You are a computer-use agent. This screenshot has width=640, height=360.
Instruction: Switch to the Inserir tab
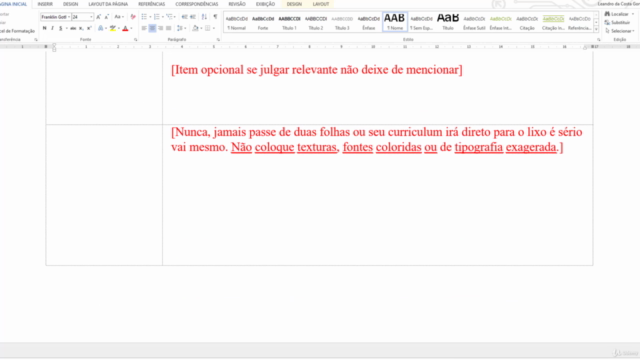pos(45,4)
